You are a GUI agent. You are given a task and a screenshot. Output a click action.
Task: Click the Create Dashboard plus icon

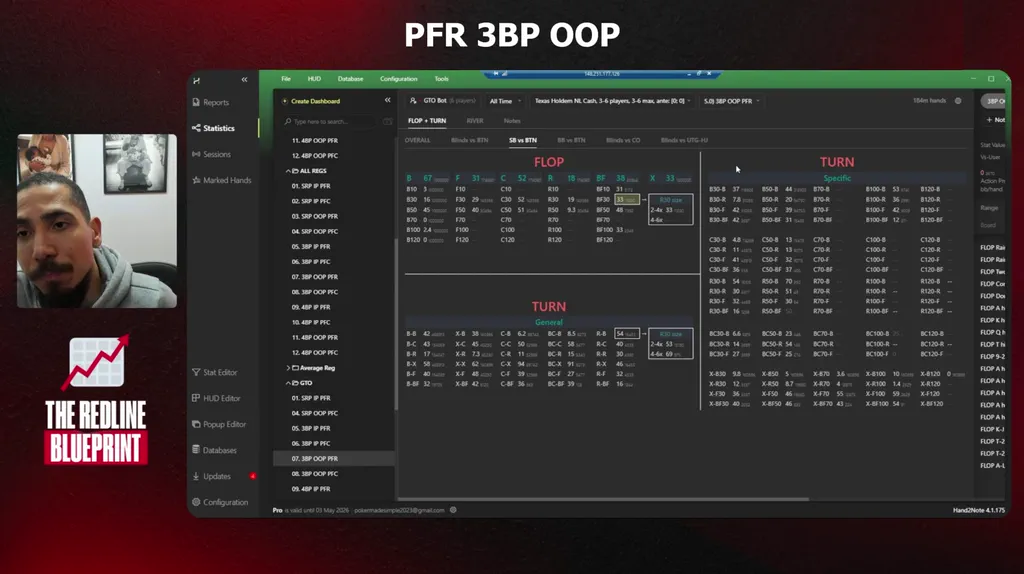[285, 101]
